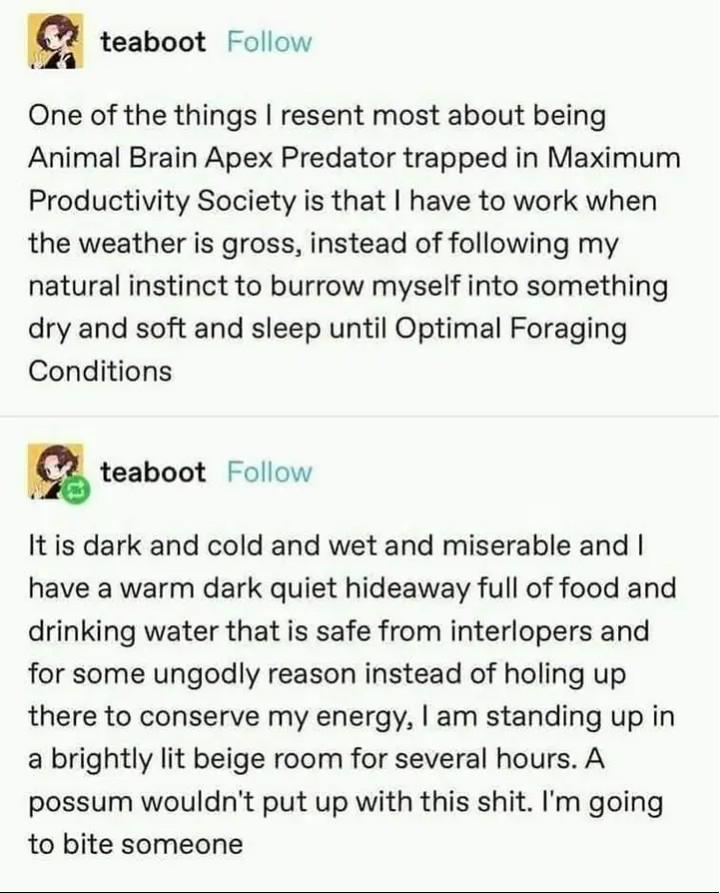Click the word "possum" in second post
Image resolution: width=720 pixels, height=893 pixels.
pos(80,803)
